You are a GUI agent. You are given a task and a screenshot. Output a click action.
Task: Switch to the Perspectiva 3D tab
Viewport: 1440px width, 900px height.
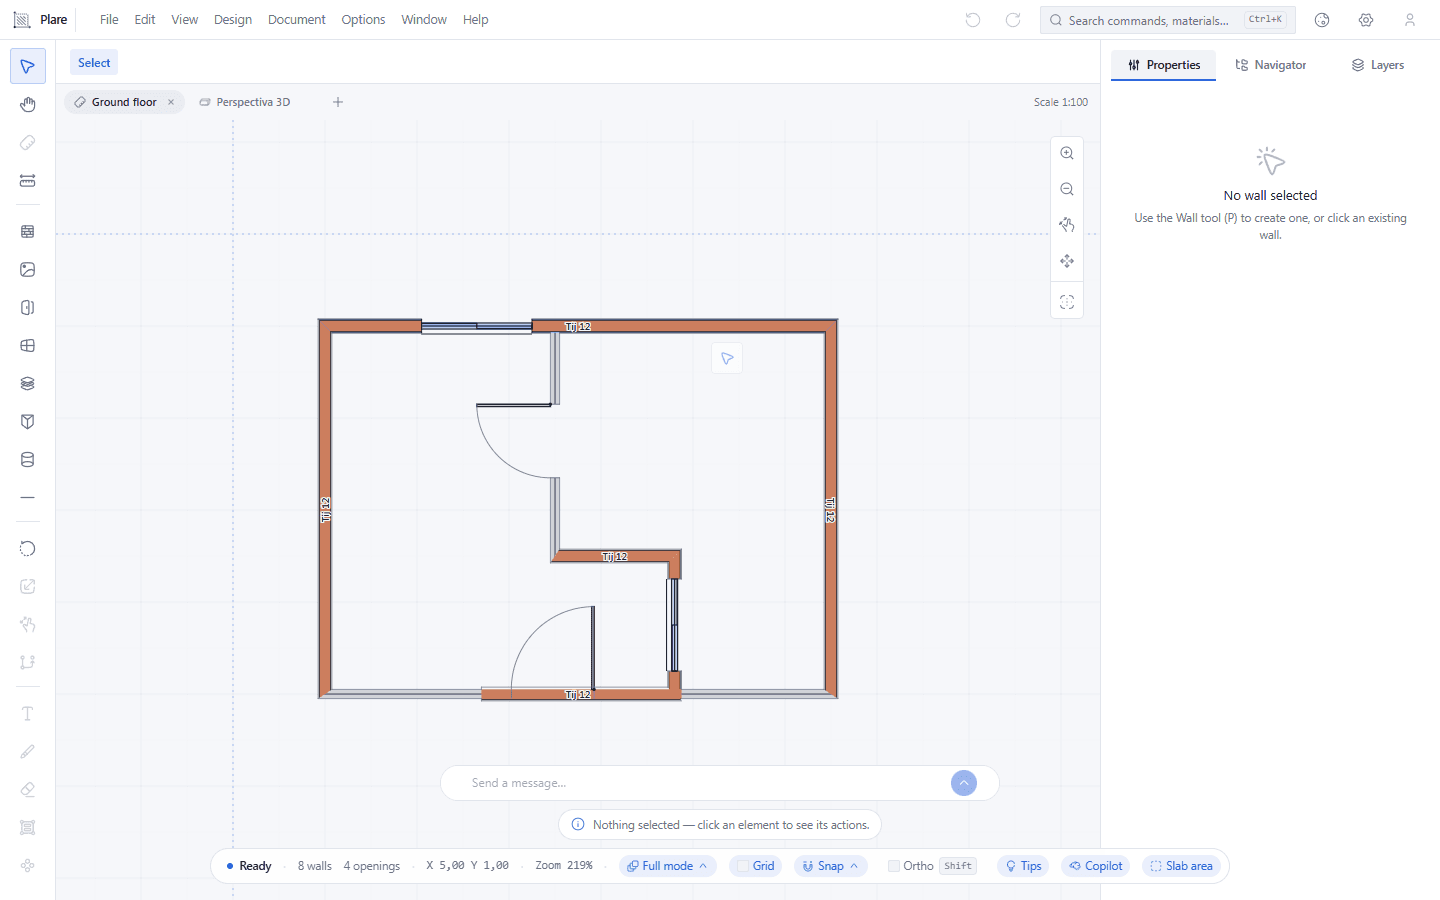(245, 102)
